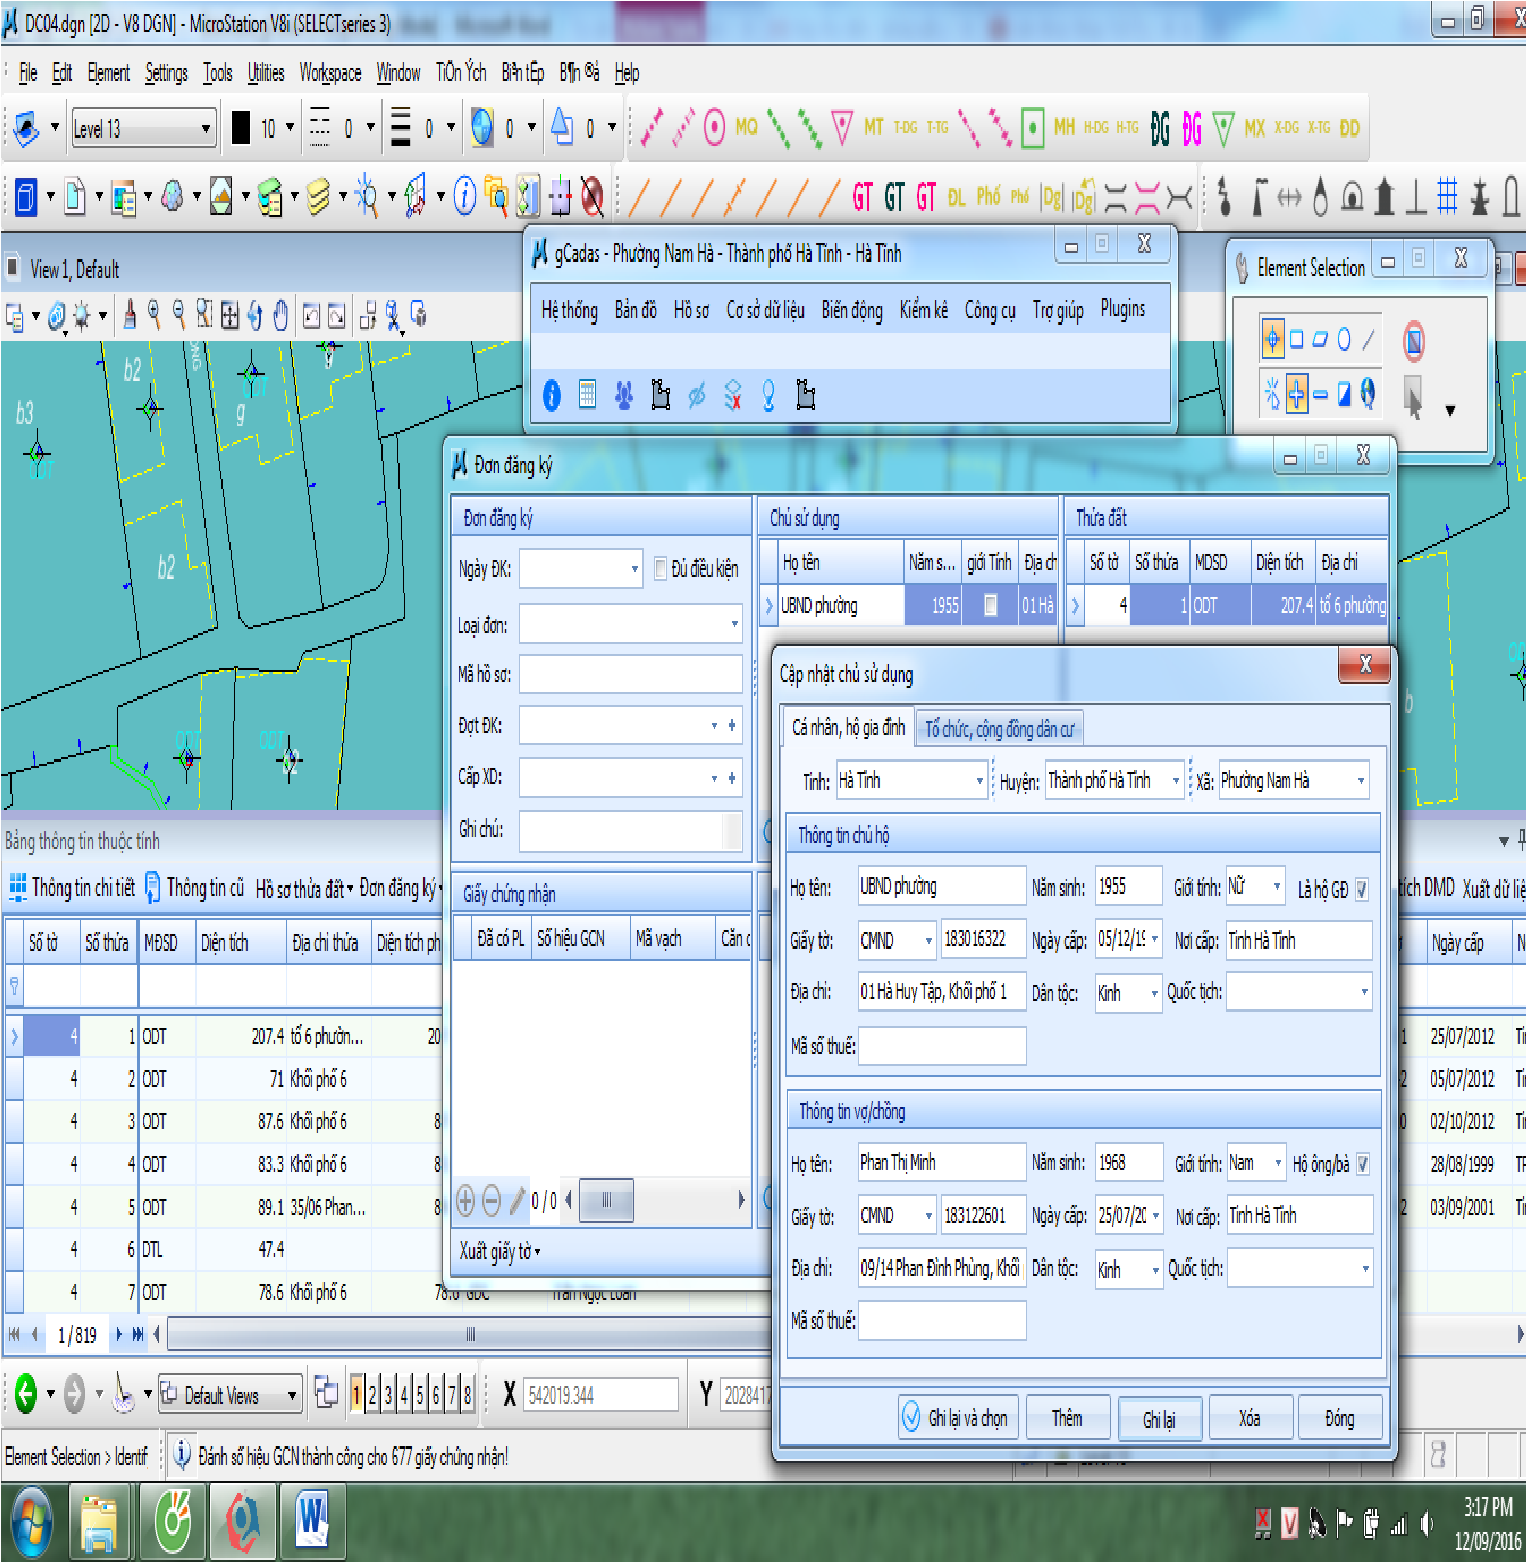The width and height of the screenshot is (1526, 1562).
Task: Click the blue info icon in gCadas toolbar
Action: 551,396
